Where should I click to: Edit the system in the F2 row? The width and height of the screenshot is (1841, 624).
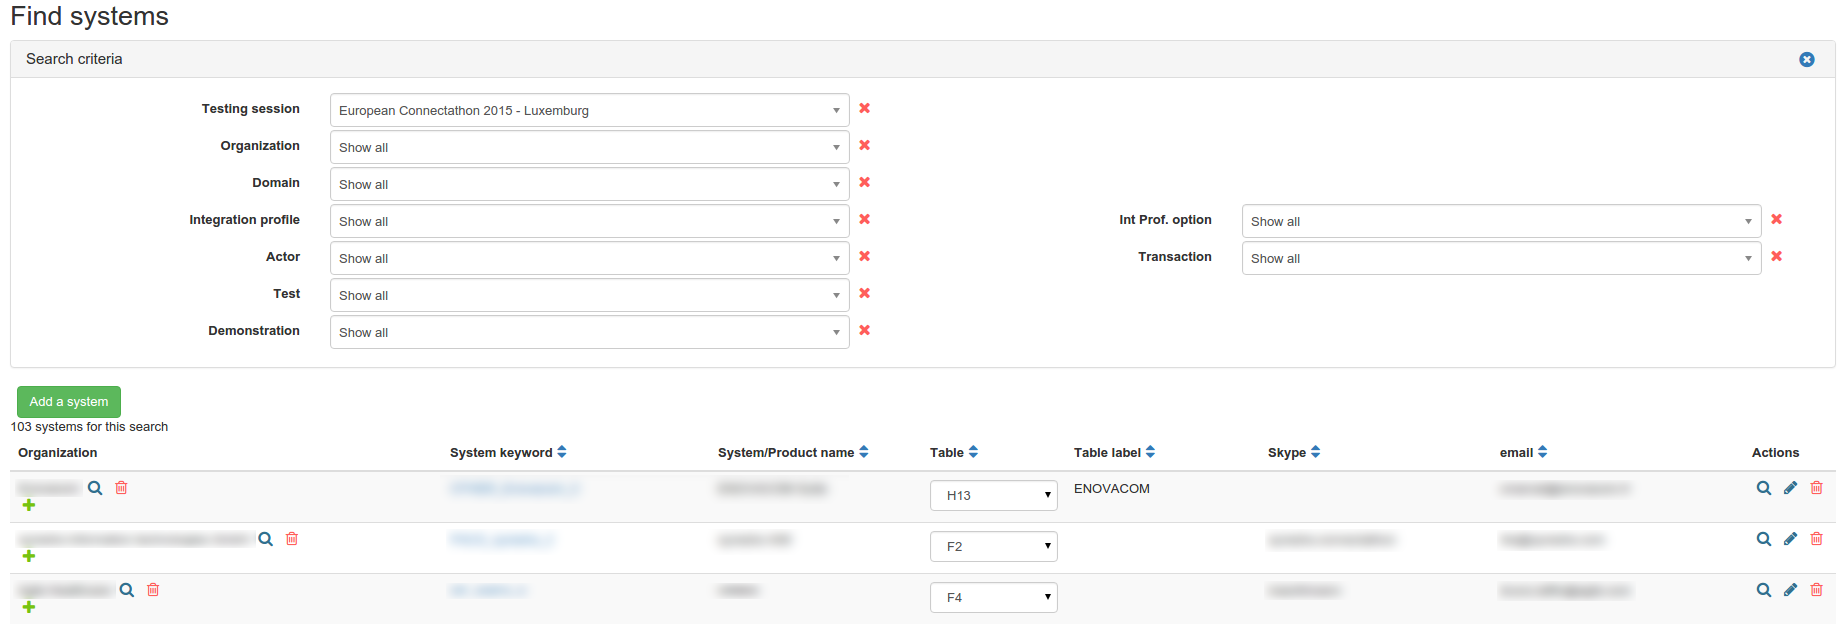coord(1790,539)
